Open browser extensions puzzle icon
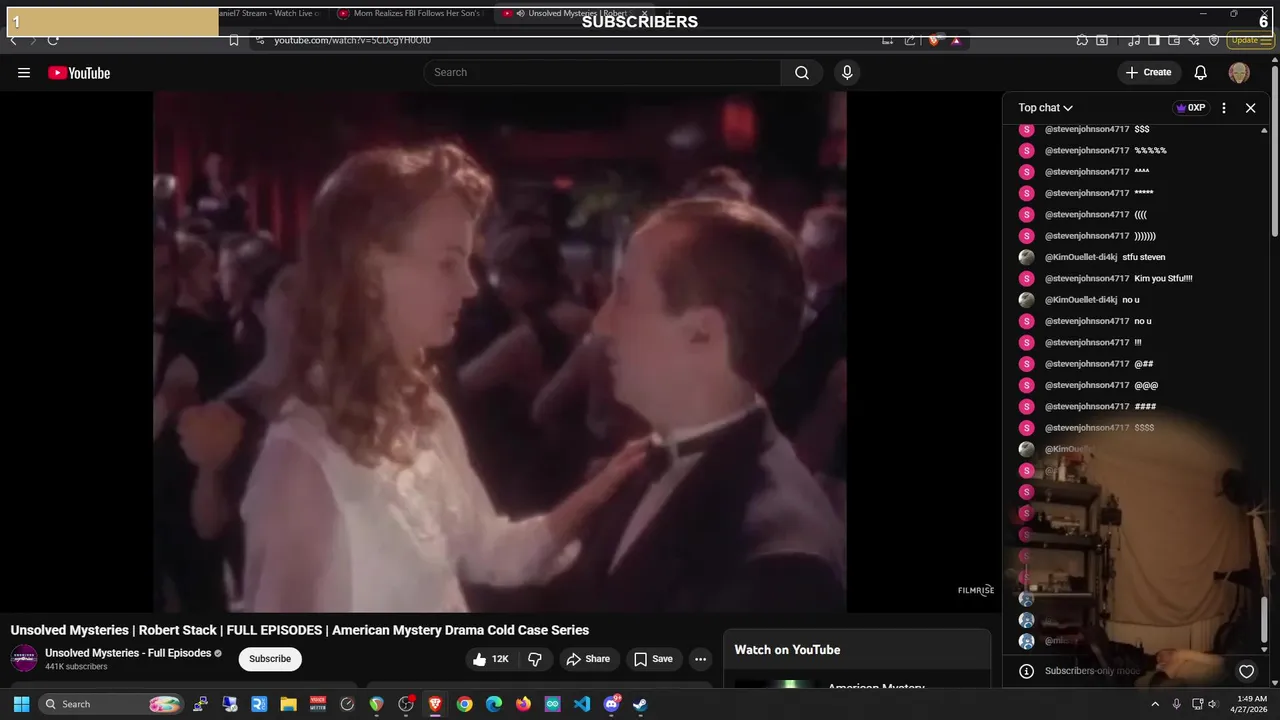Viewport: 1280px width, 720px height. coord(1082,40)
